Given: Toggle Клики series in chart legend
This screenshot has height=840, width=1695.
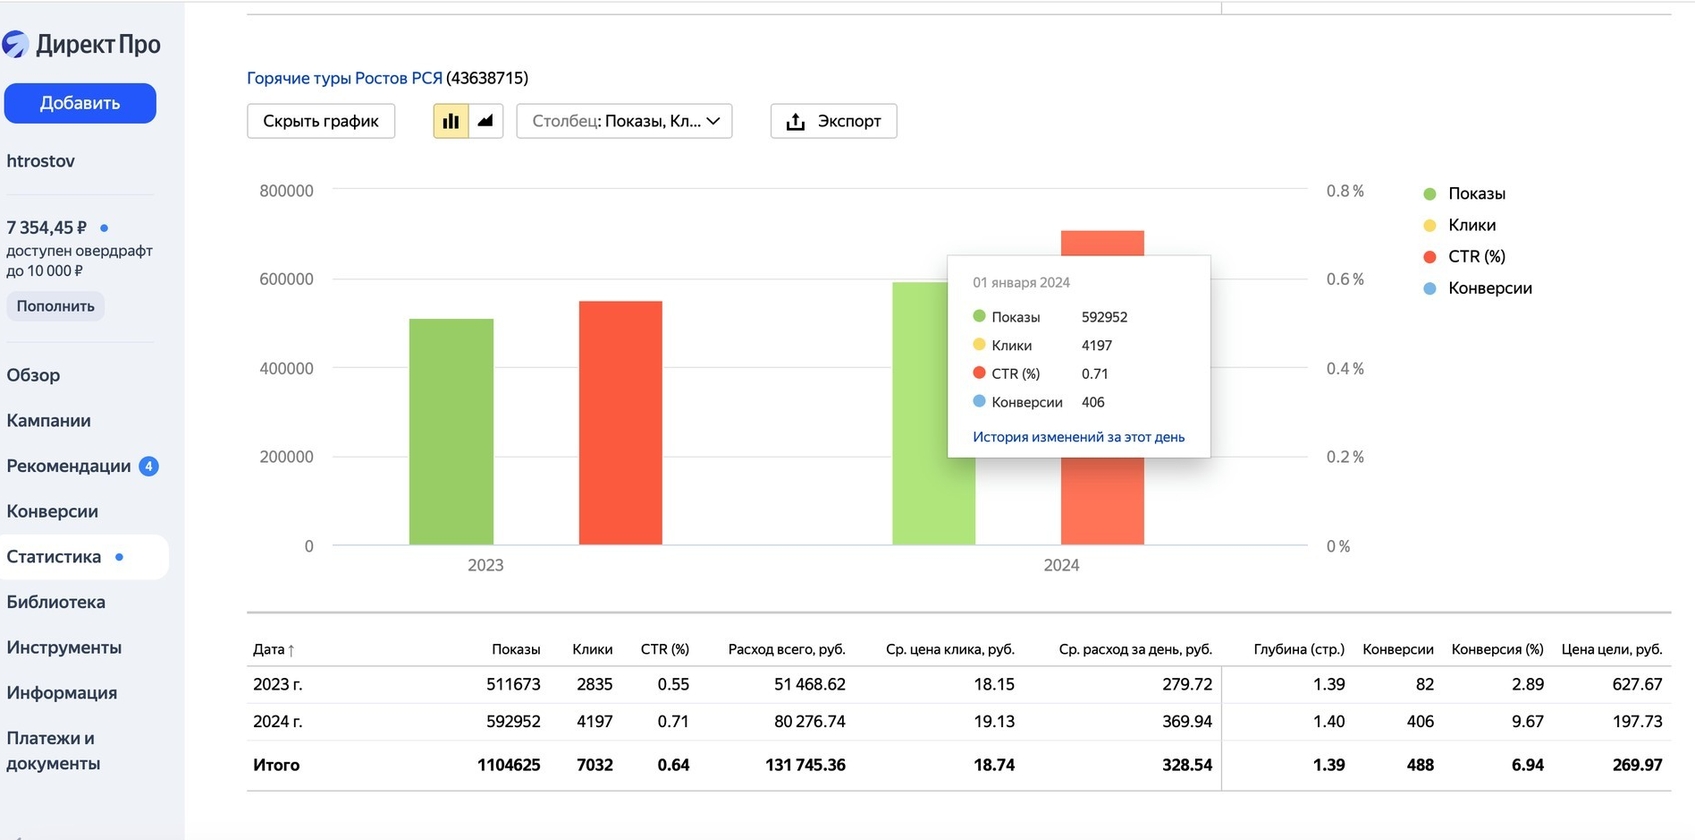Looking at the screenshot, I should [x=1471, y=225].
